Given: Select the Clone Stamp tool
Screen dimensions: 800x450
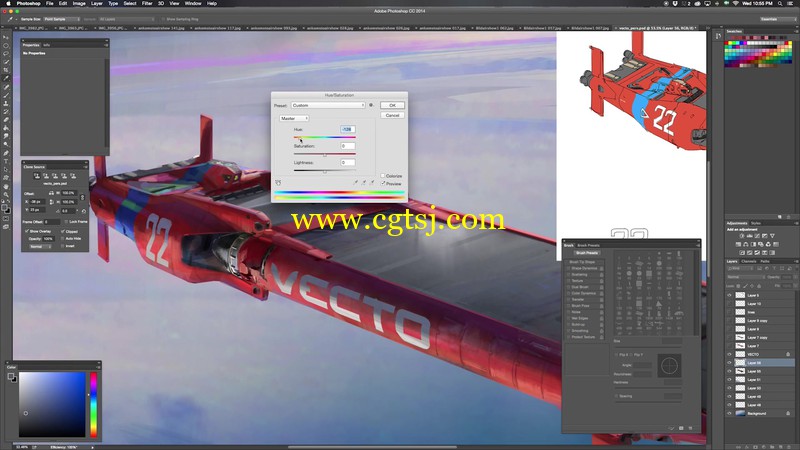Looking at the screenshot, I should (6, 103).
